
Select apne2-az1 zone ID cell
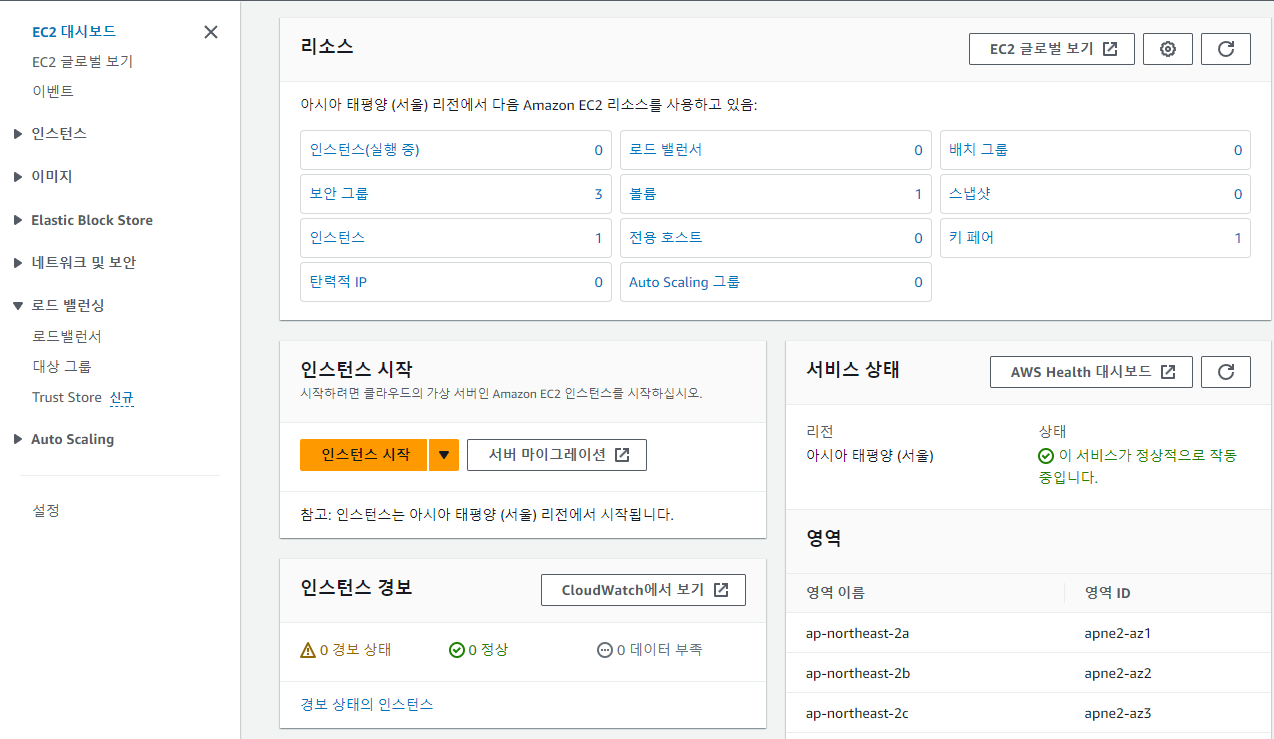[1118, 633]
